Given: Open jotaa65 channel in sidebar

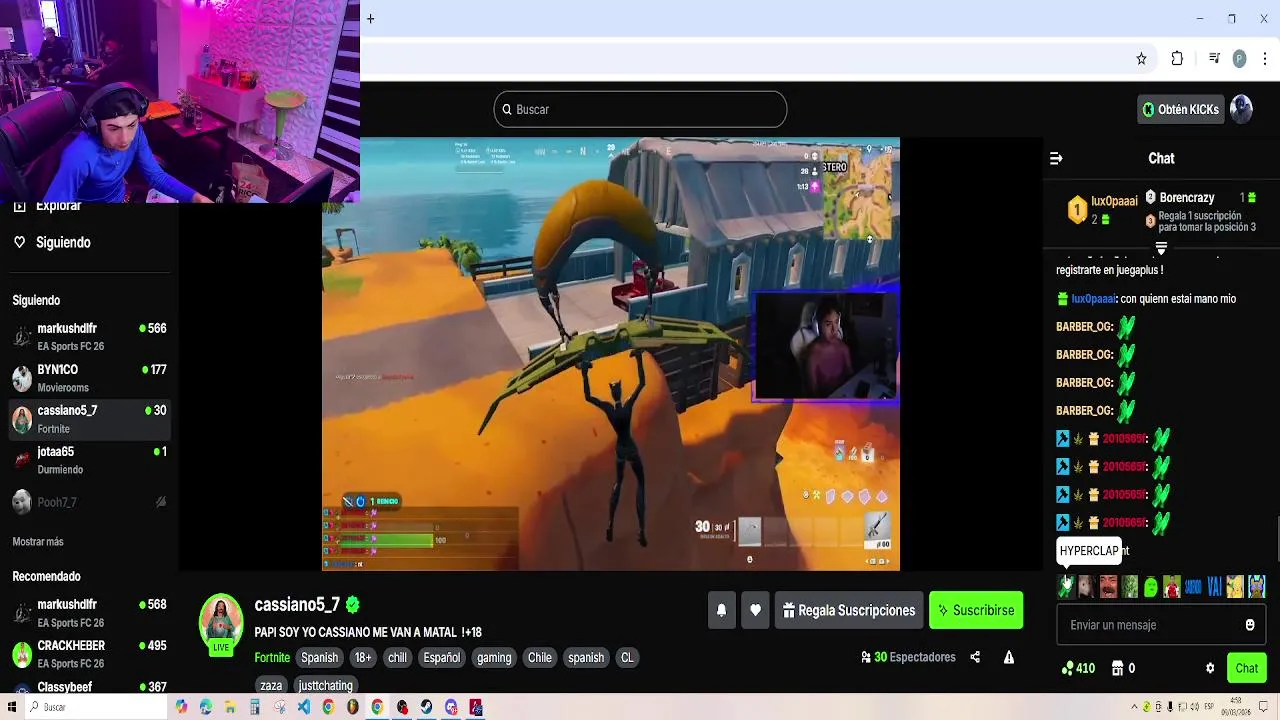Looking at the screenshot, I should (89, 460).
